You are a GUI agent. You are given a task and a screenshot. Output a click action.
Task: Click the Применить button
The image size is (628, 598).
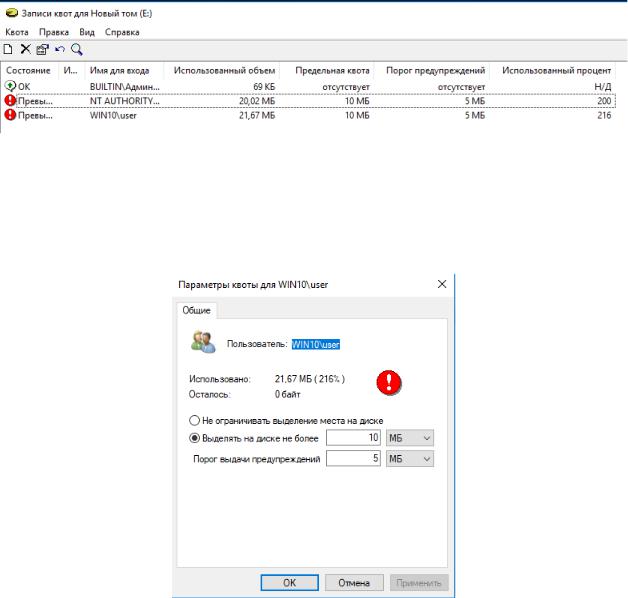(419, 583)
